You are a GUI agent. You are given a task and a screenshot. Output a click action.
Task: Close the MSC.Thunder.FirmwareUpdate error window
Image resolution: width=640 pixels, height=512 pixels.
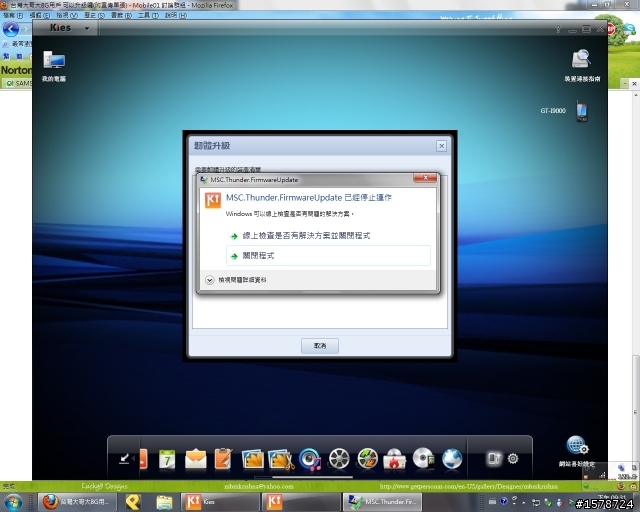425,178
